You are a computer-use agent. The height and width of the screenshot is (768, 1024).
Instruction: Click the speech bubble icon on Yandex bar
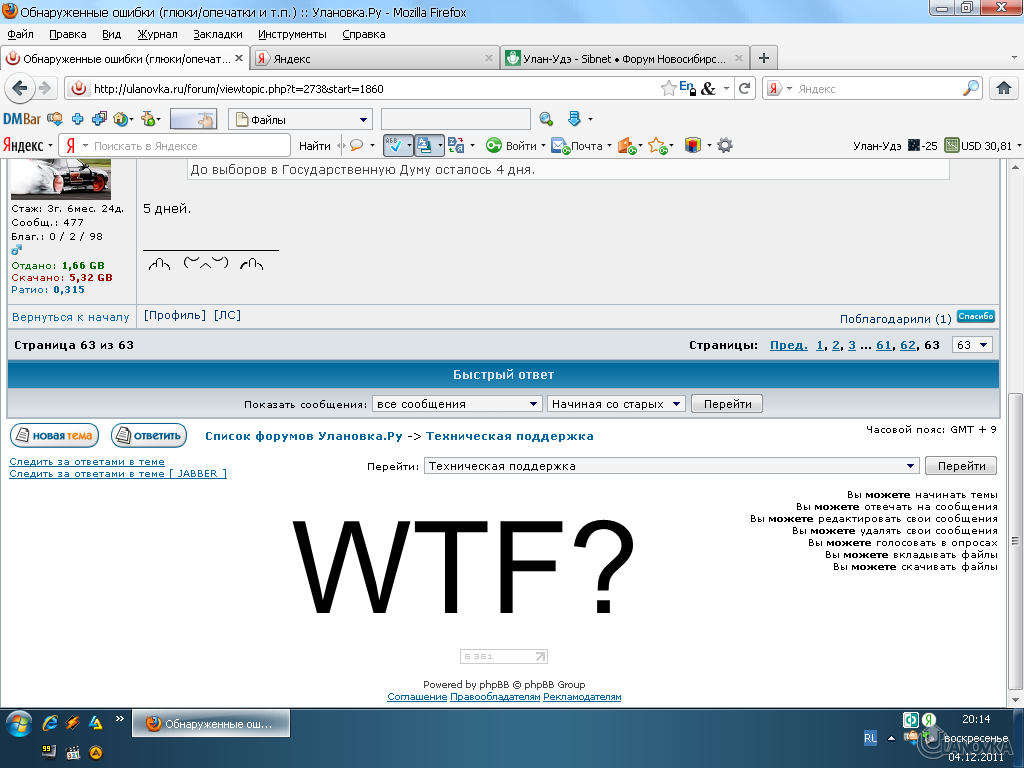click(x=356, y=145)
